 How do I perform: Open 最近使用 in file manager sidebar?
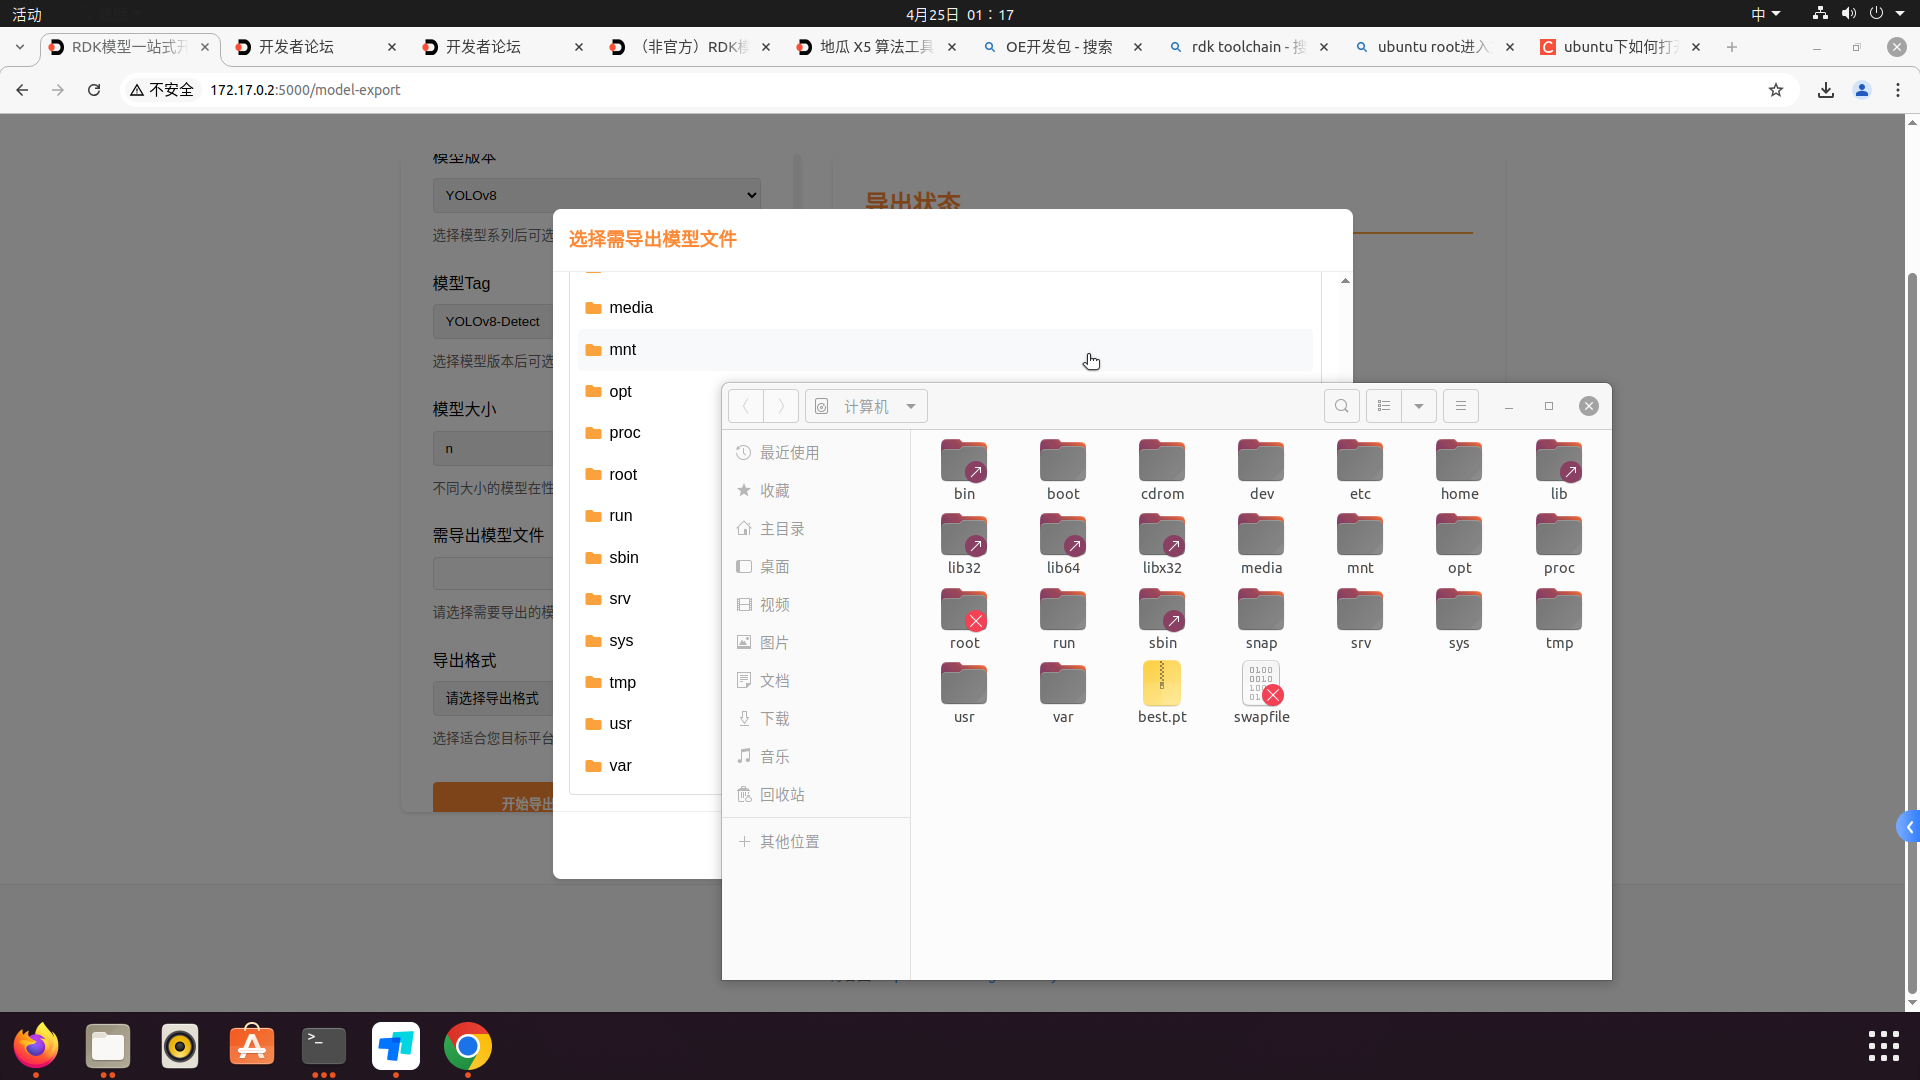click(x=816, y=453)
